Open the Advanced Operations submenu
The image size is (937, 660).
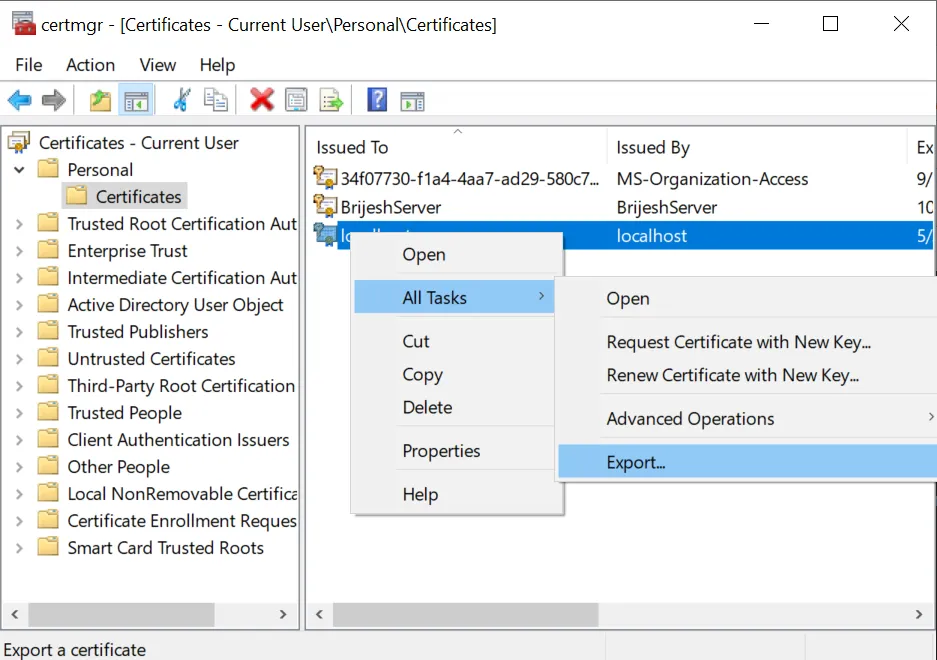[x=690, y=419]
